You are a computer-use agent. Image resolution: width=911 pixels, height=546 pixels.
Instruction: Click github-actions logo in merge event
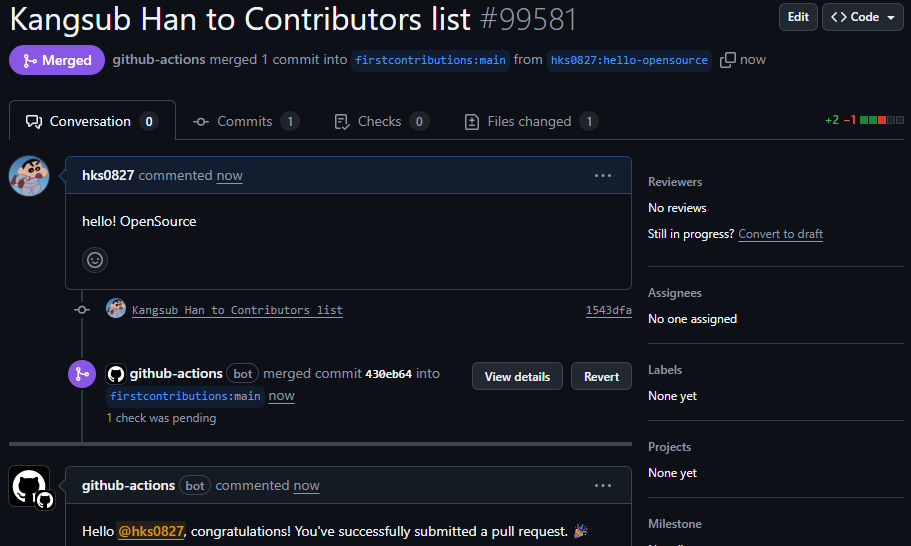[x=116, y=374]
